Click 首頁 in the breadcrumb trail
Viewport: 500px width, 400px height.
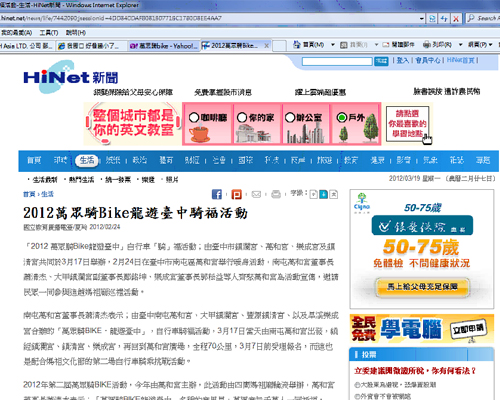29,194
